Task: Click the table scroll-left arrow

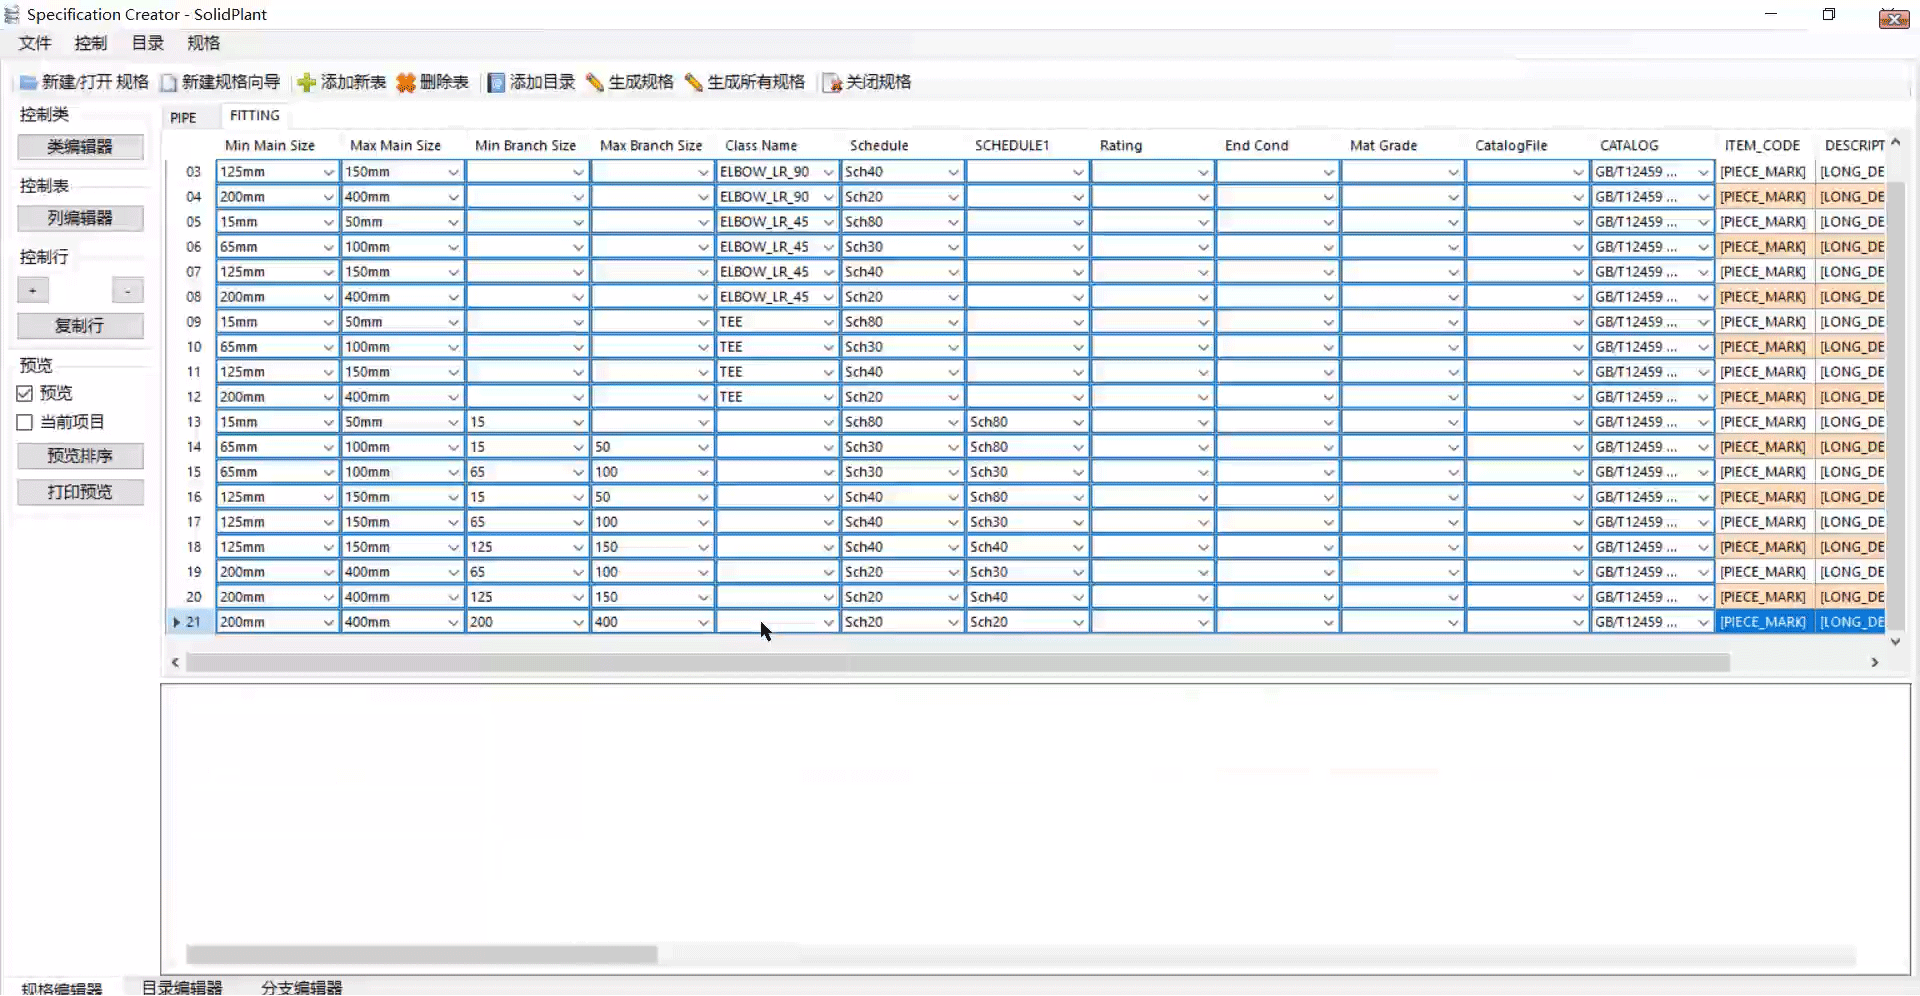Action: [x=175, y=662]
